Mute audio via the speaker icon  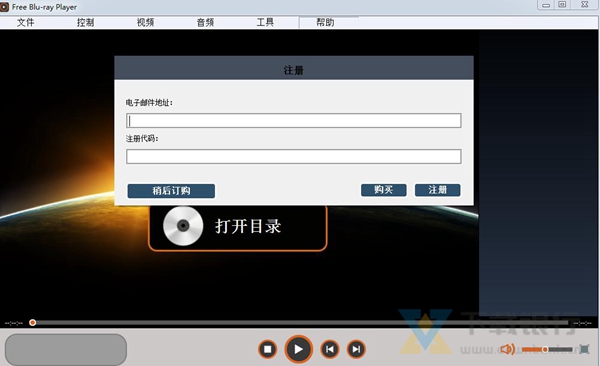click(x=507, y=349)
